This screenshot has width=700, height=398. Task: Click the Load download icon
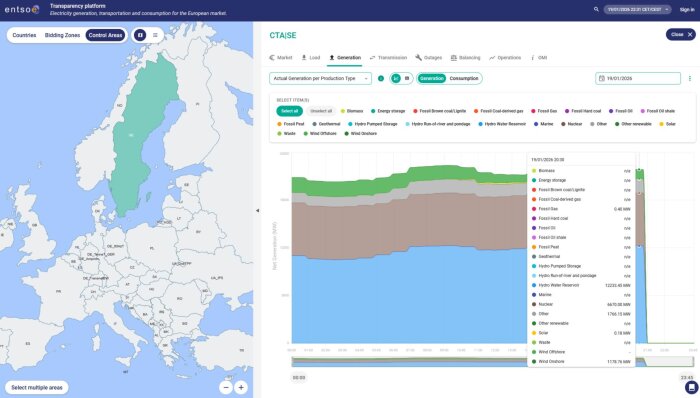coord(304,58)
